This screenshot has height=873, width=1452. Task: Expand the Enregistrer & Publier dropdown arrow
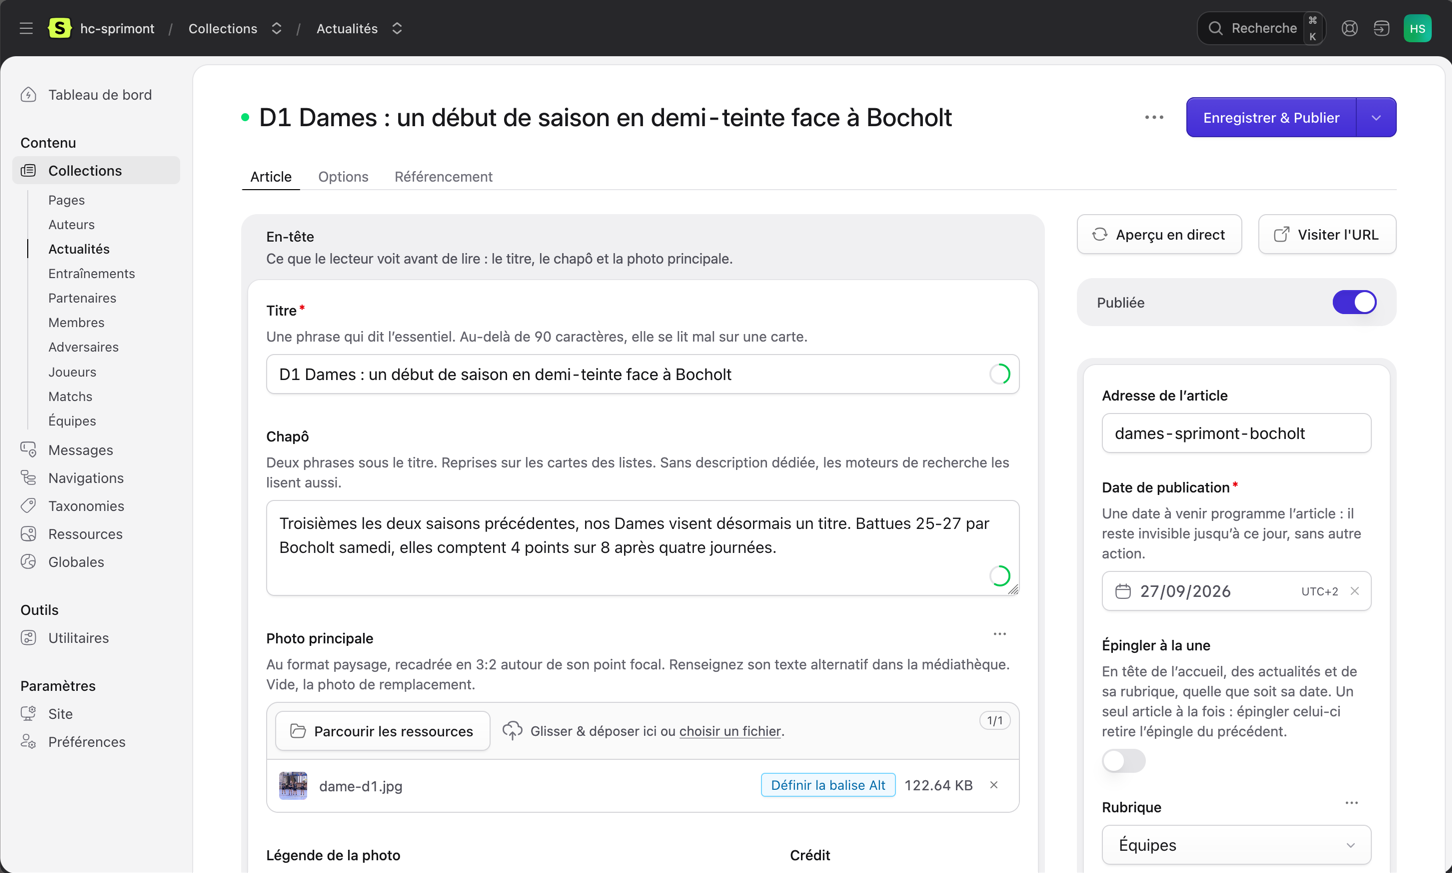[1376, 117]
